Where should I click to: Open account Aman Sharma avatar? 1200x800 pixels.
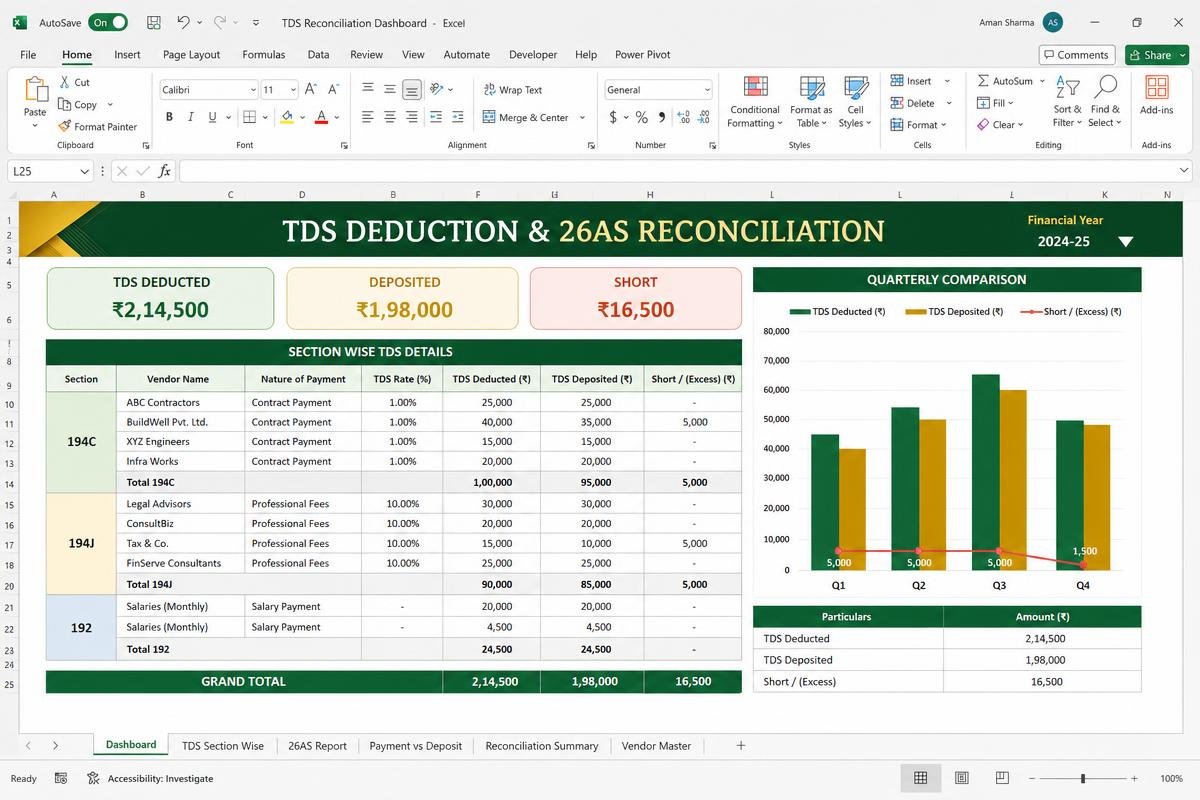click(1052, 22)
